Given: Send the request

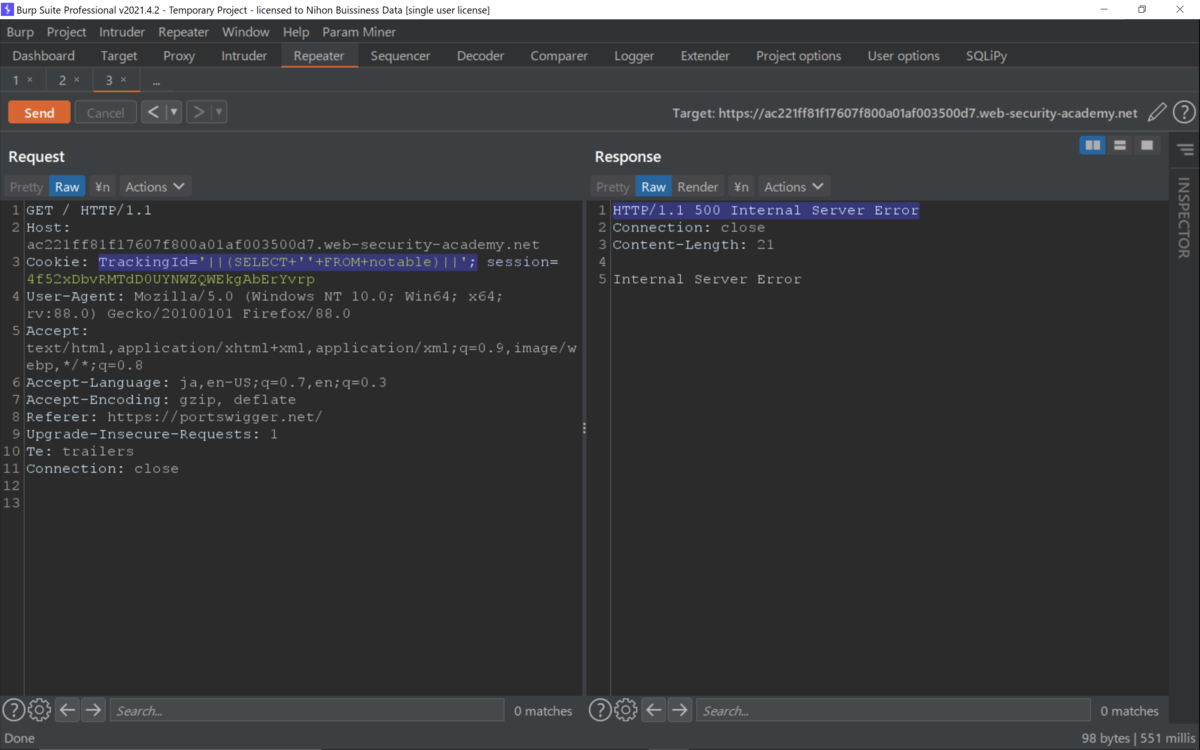Looking at the screenshot, I should 39,112.
